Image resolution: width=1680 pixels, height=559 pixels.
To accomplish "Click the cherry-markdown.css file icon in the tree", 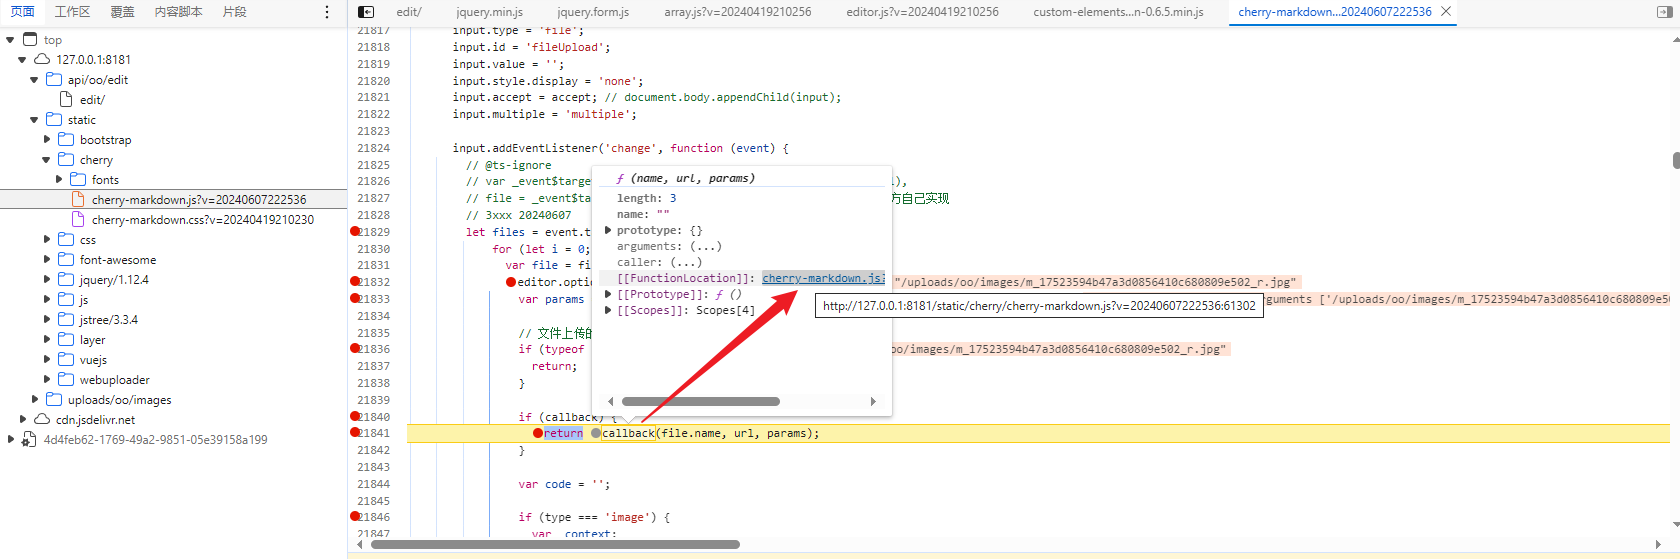I will (78, 220).
